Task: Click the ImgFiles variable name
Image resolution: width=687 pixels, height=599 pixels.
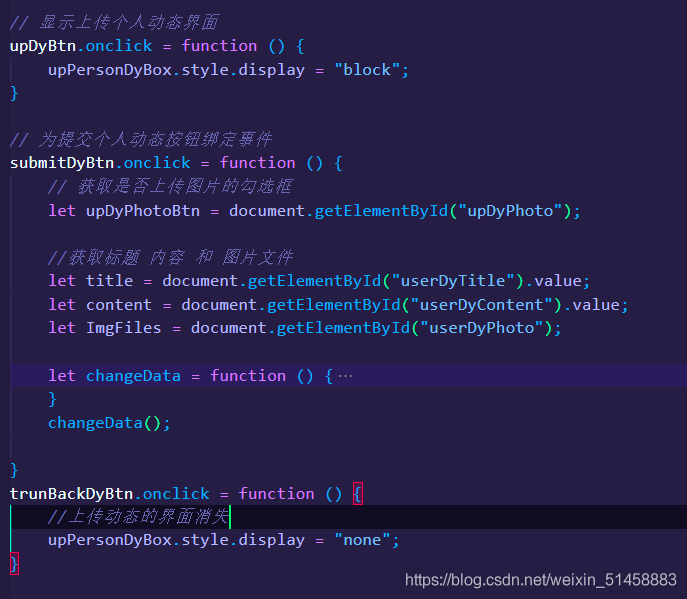Action: pyautogui.click(x=124, y=328)
